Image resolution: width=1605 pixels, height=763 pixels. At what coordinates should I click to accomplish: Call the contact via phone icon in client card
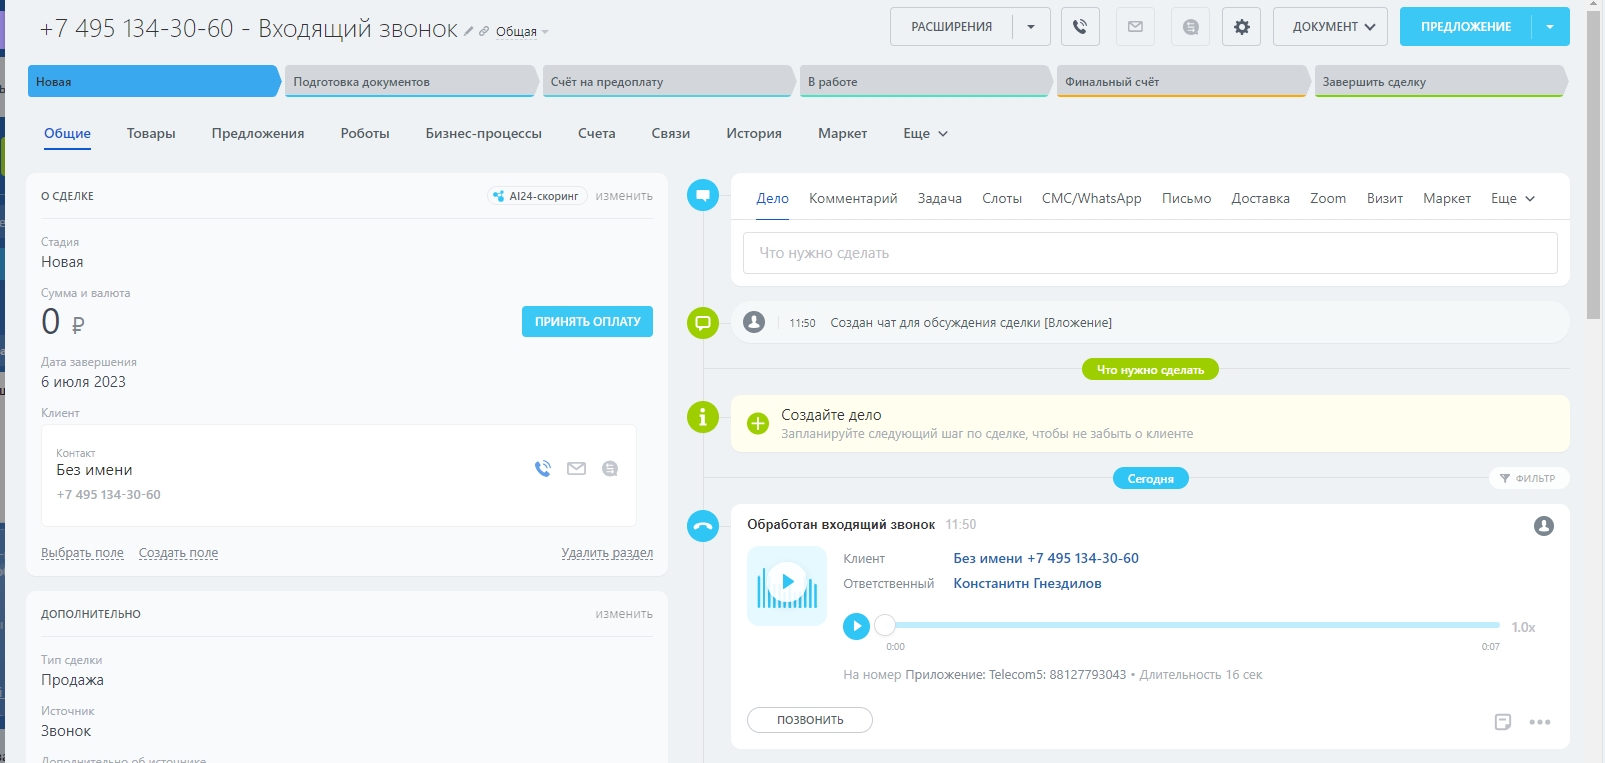click(543, 468)
